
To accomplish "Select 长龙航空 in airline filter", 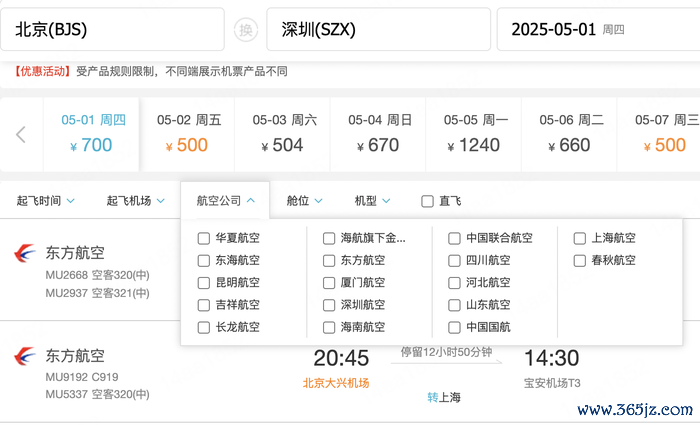I will coord(204,328).
